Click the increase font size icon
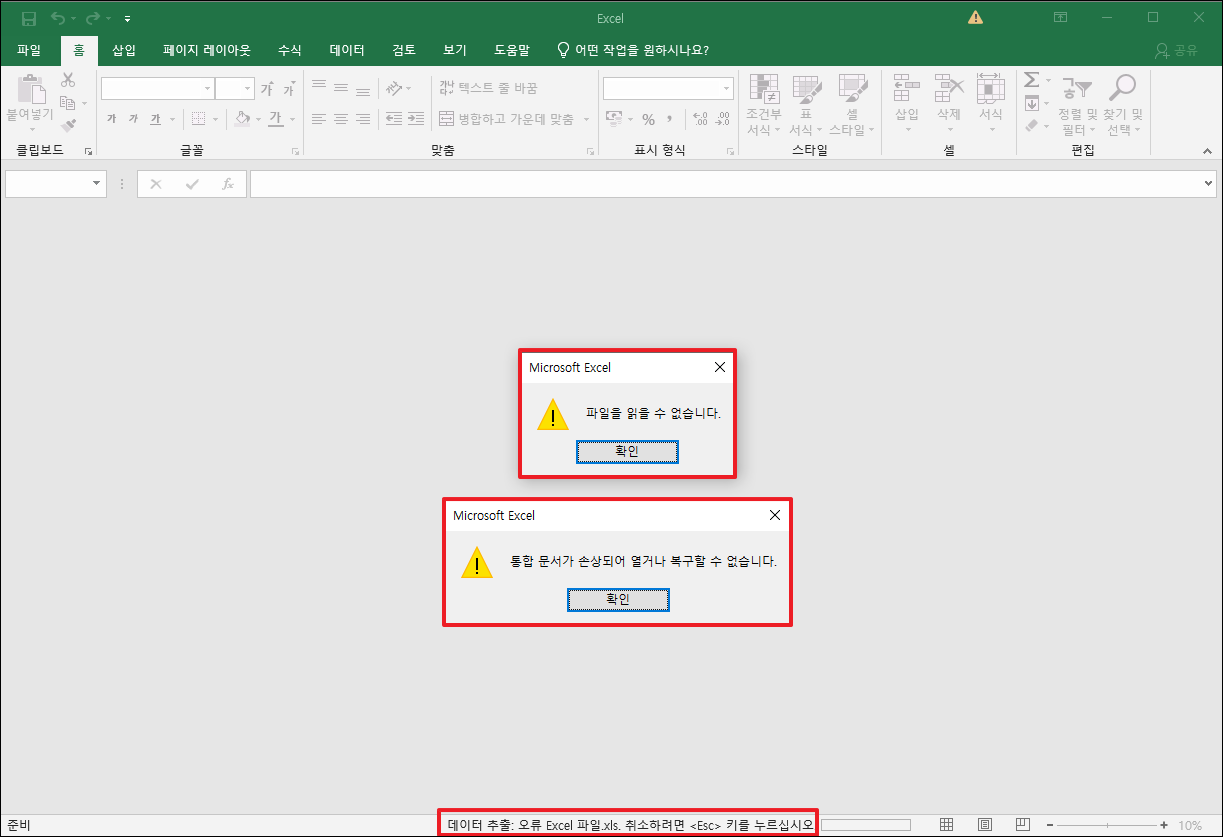1223x837 pixels. (267, 89)
